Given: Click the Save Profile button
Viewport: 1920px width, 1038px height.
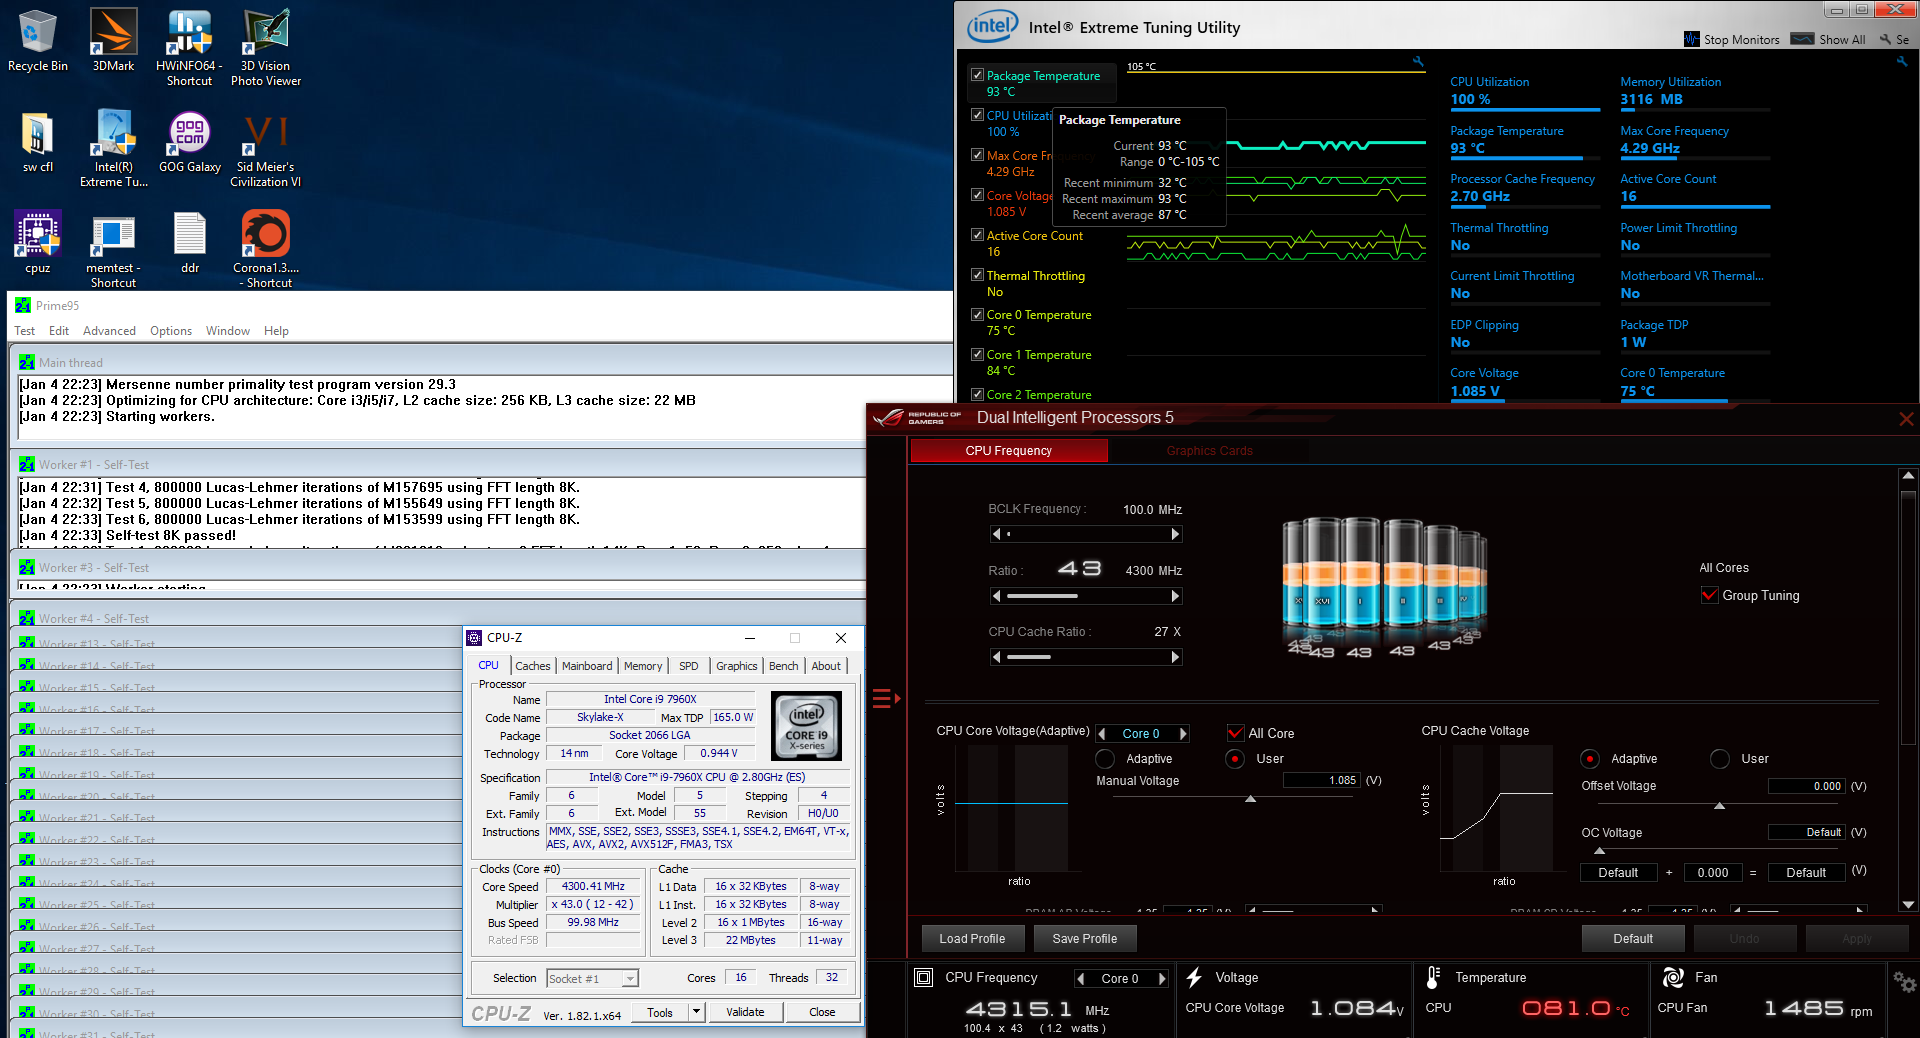Looking at the screenshot, I should [1085, 938].
